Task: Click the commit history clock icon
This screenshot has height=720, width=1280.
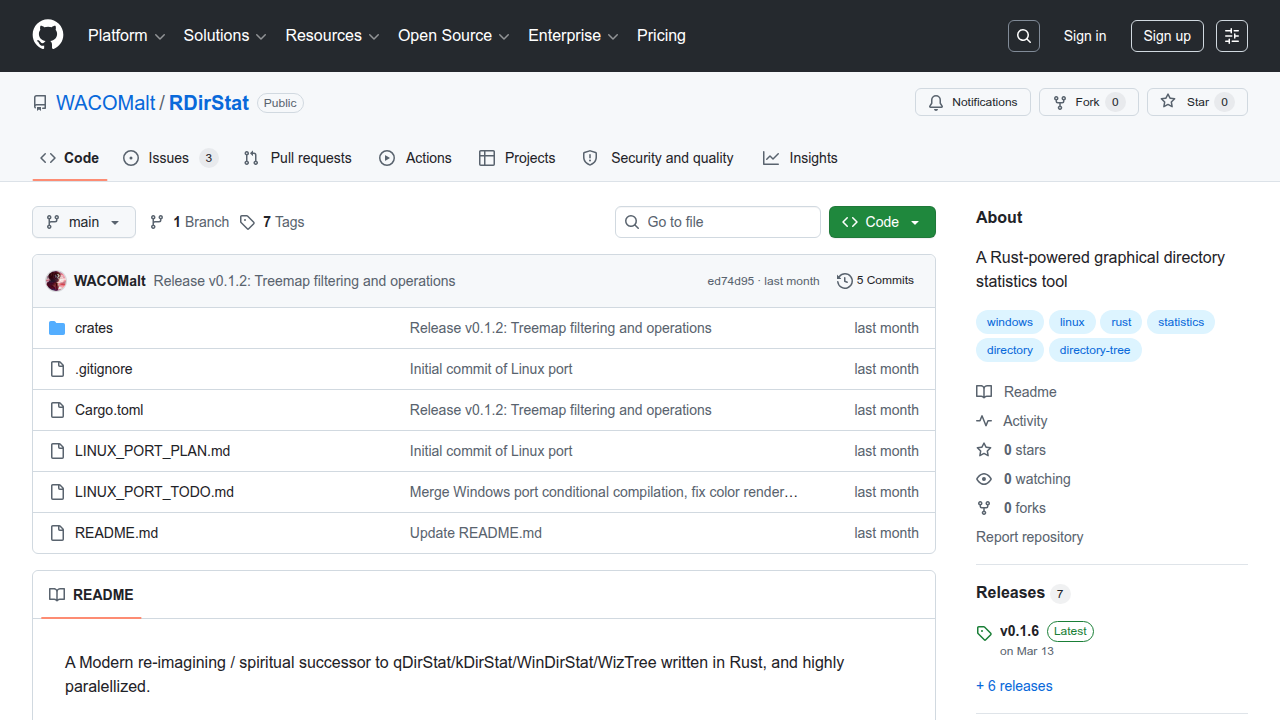Action: point(845,281)
